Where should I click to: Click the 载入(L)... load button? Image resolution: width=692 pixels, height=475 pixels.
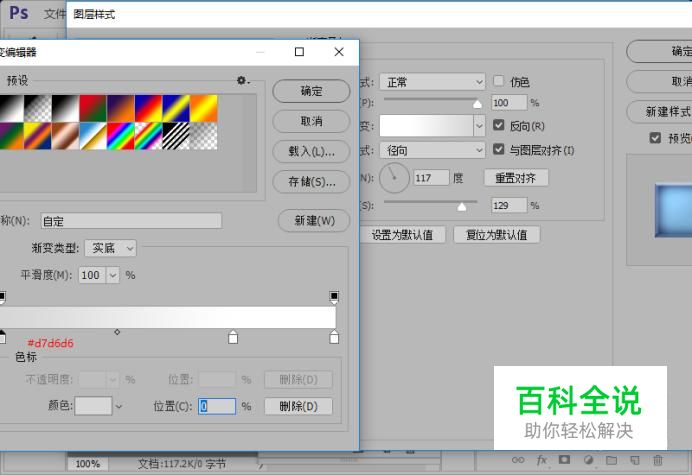tap(311, 151)
